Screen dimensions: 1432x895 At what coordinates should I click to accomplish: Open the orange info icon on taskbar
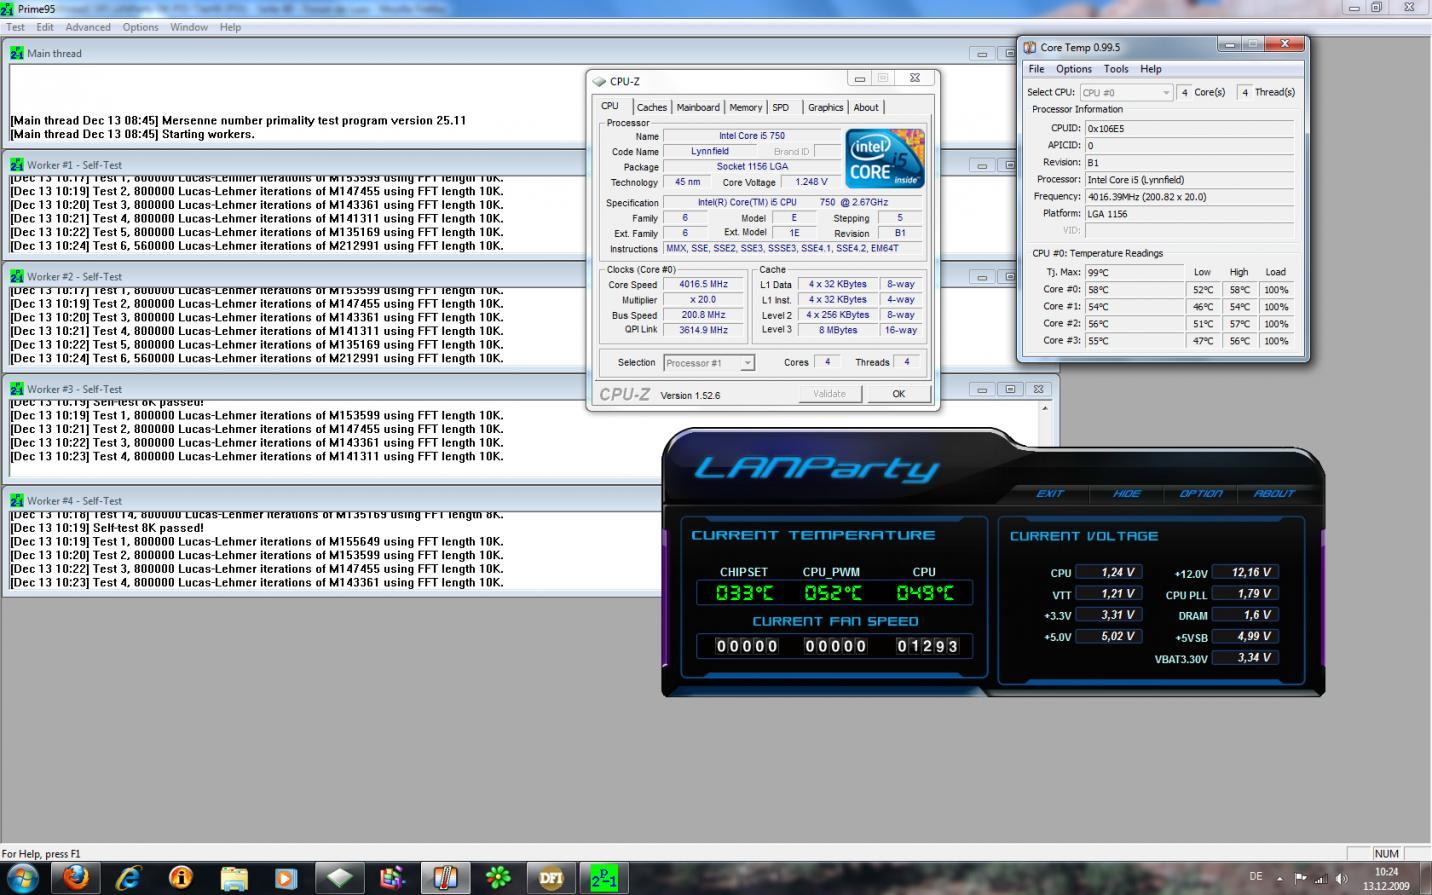click(181, 878)
